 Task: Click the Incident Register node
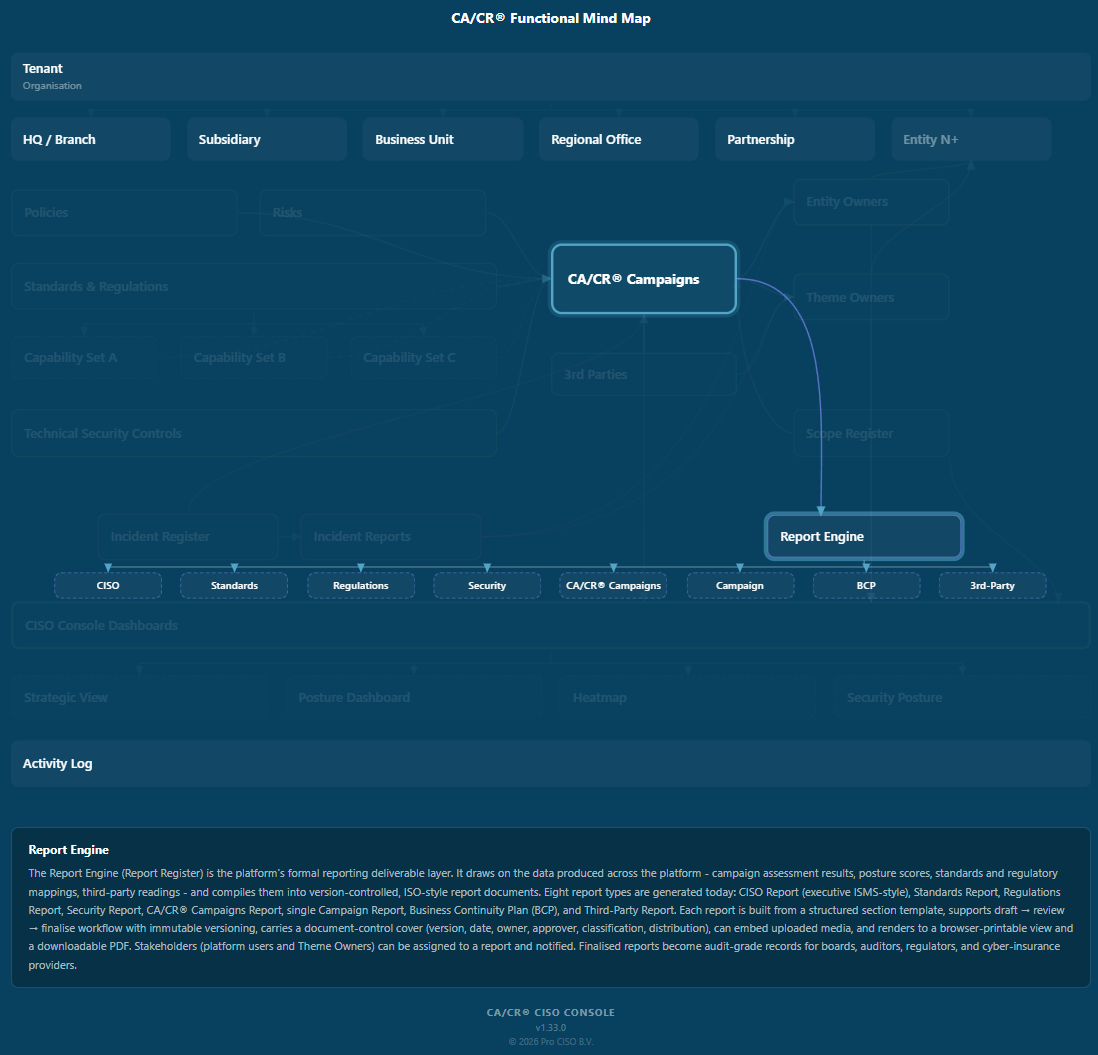coord(188,537)
